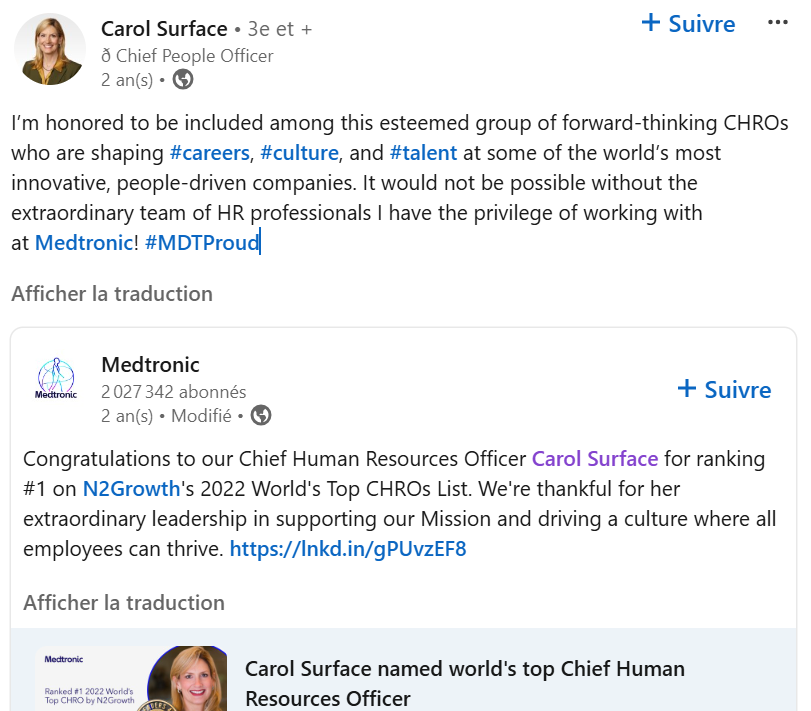The width and height of the screenshot is (811, 711).
Task: Click the globe icon in Medtronic's post
Action: pyautogui.click(x=260, y=415)
